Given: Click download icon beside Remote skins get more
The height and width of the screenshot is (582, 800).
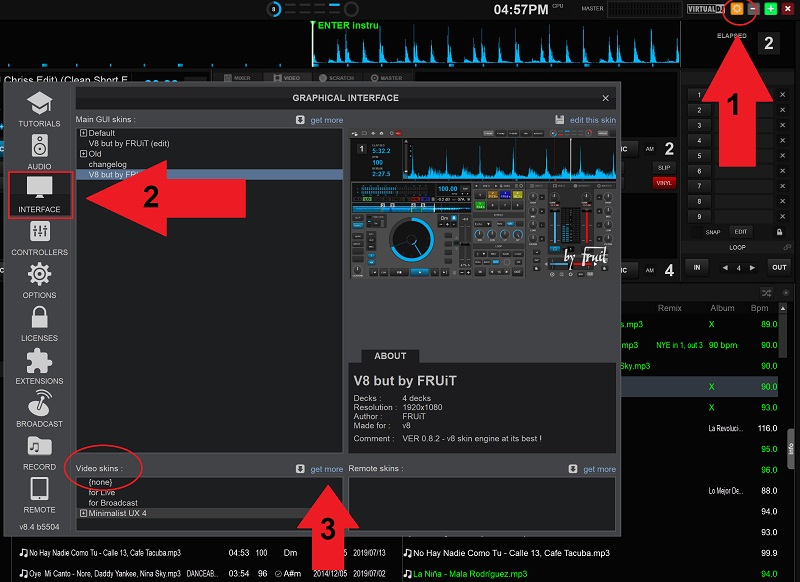Looking at the screenshot, I should pyautogui.click(x=573, y=469).
